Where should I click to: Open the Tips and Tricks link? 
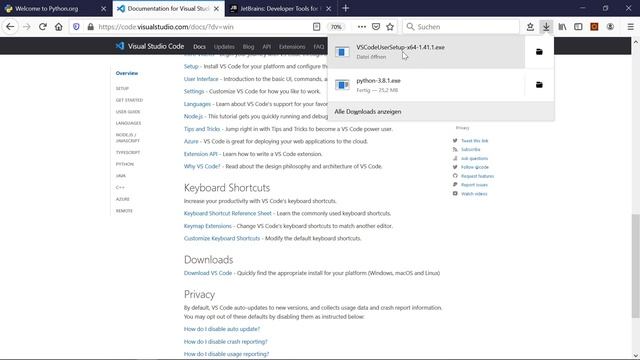pos(202,129)
